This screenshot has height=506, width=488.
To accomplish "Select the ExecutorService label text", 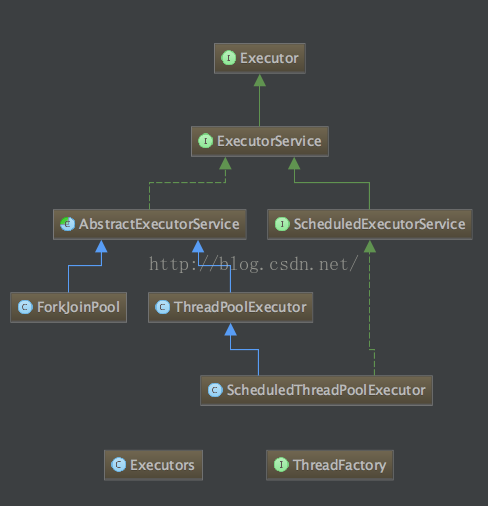I will [x=269, y=141].
